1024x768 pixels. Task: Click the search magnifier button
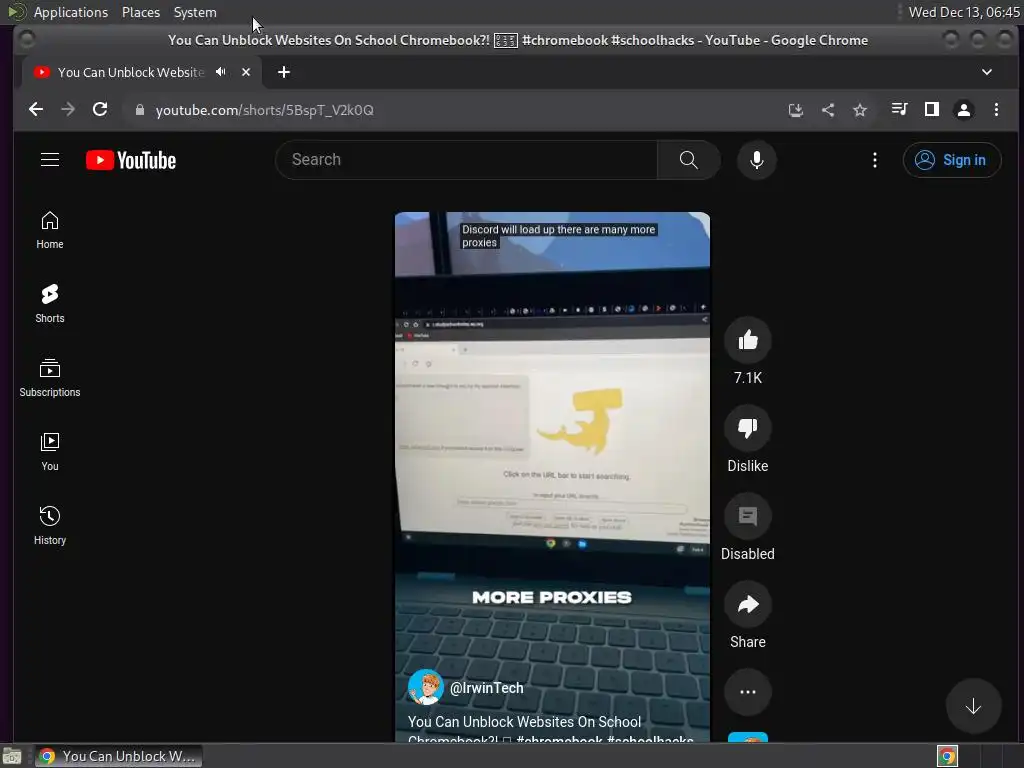coord(688,160)
